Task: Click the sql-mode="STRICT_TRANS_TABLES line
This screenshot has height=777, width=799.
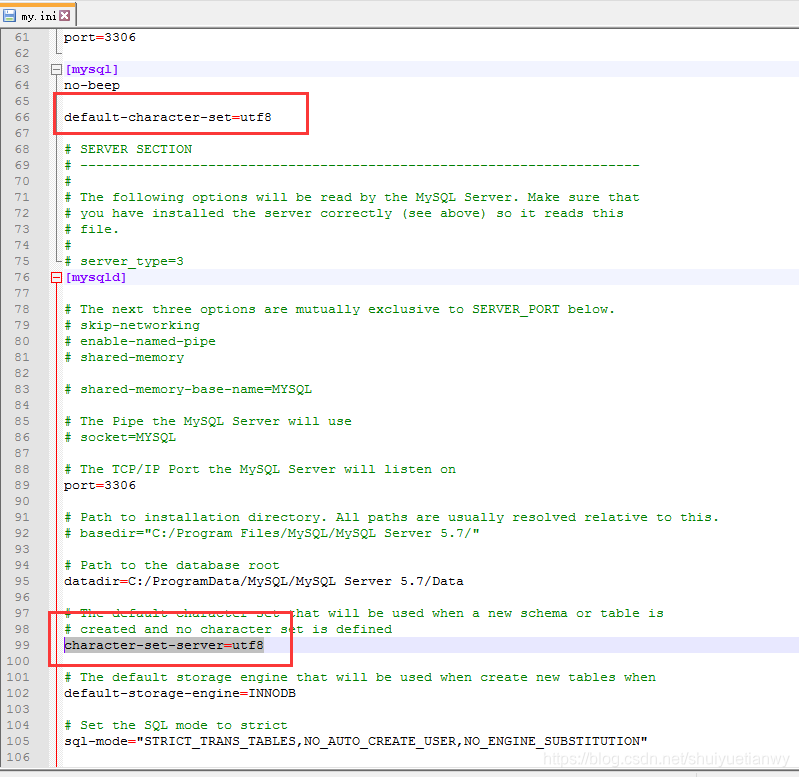Action: [x=356, y=741]
